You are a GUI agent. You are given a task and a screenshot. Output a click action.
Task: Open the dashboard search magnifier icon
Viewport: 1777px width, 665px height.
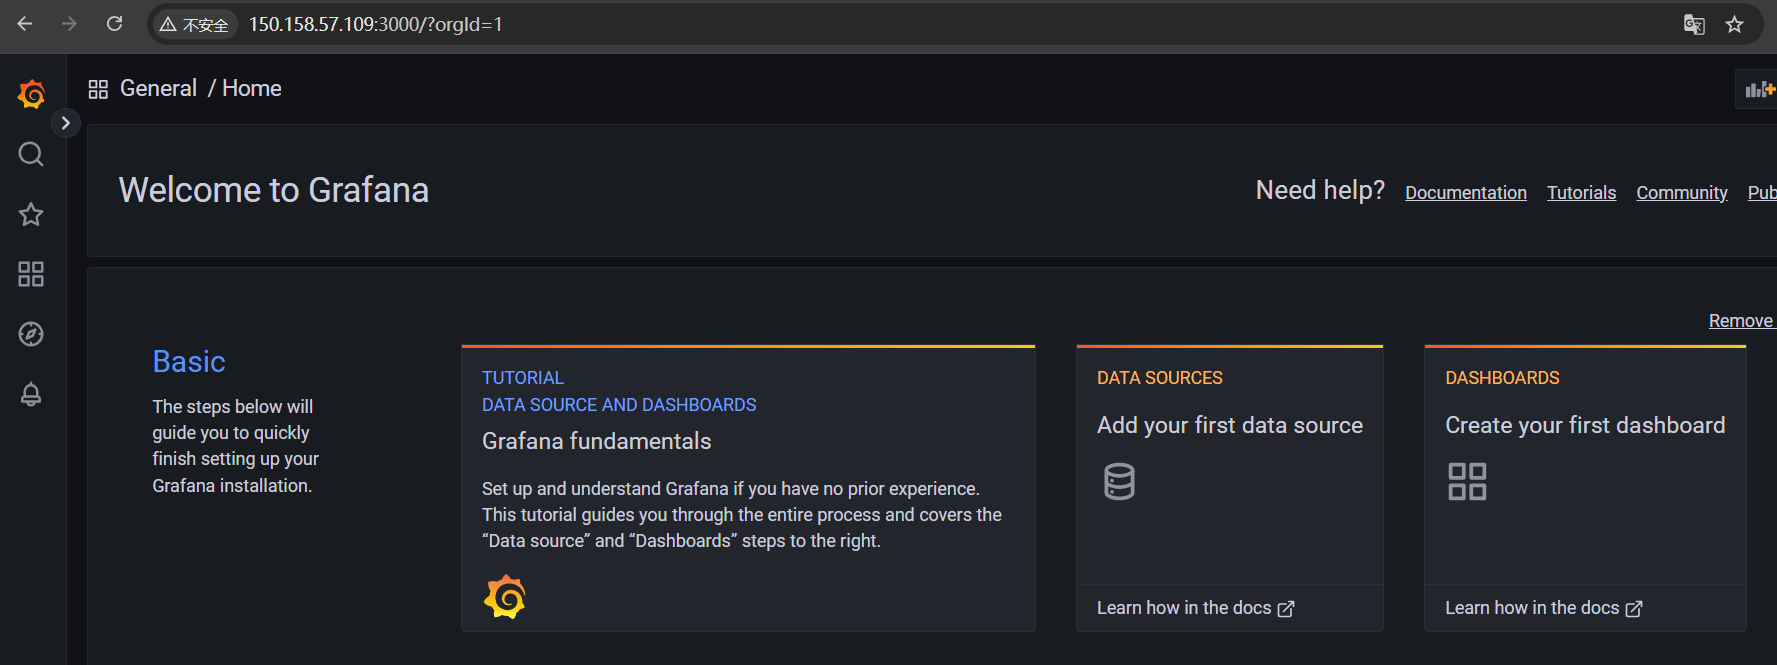[31, 154]
